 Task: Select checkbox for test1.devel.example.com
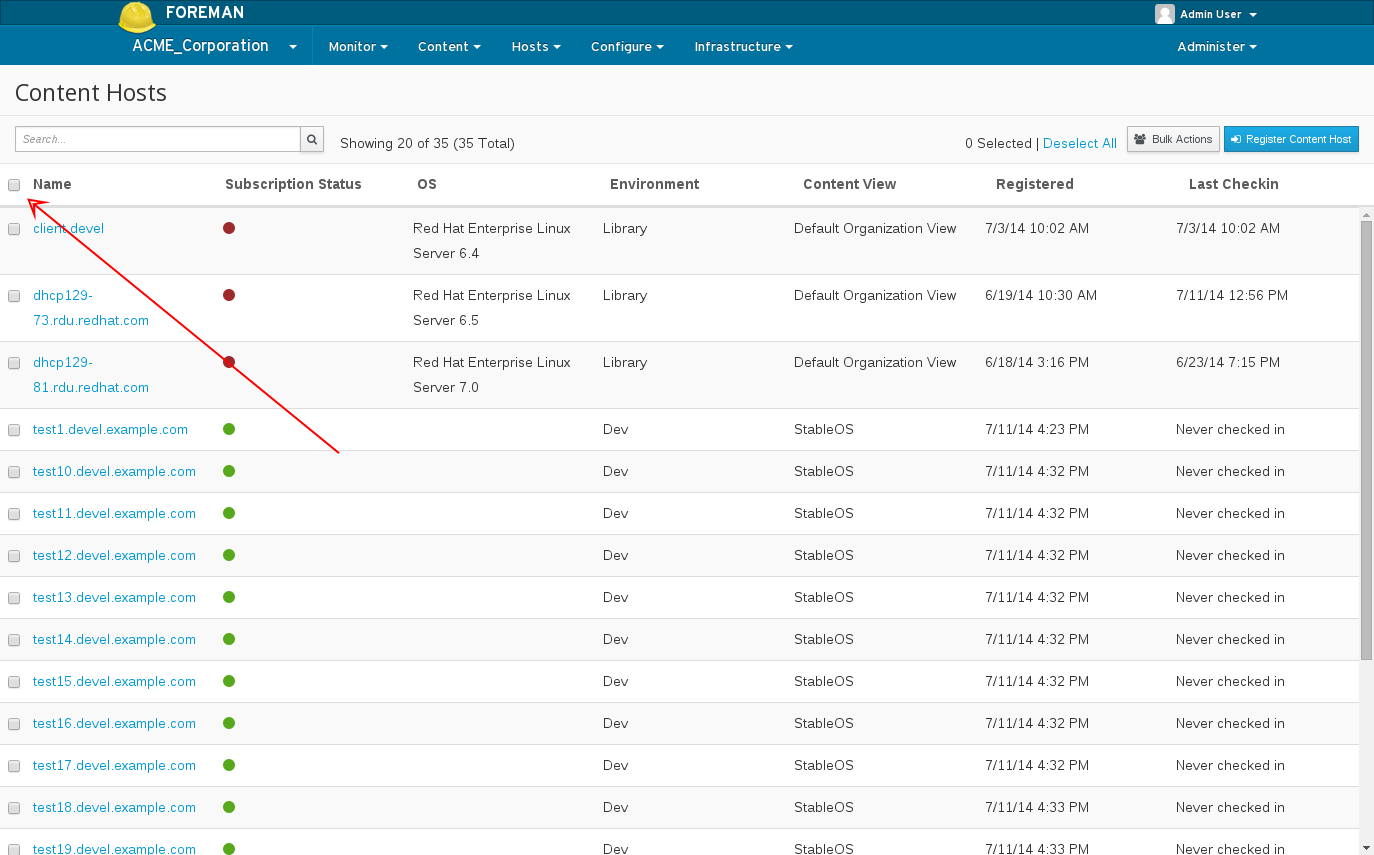14,430
